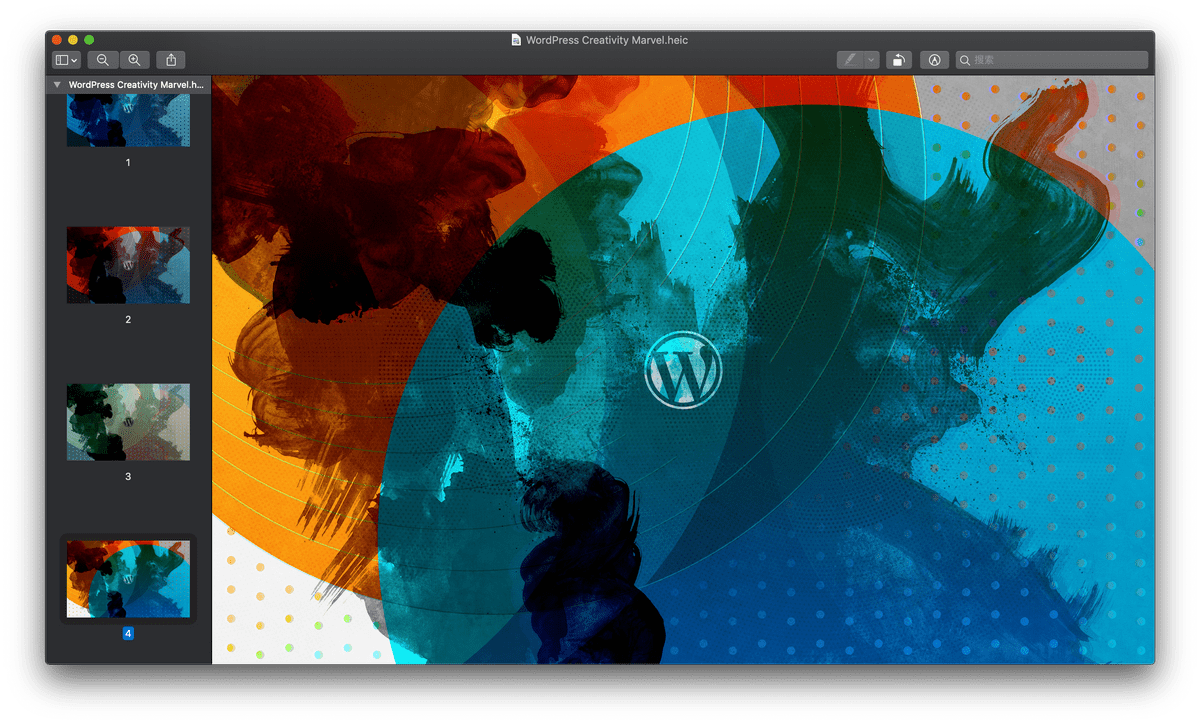Open the sidebar view options menu
This screenshot has height=724, width=1200.
(x=67, y=60)
